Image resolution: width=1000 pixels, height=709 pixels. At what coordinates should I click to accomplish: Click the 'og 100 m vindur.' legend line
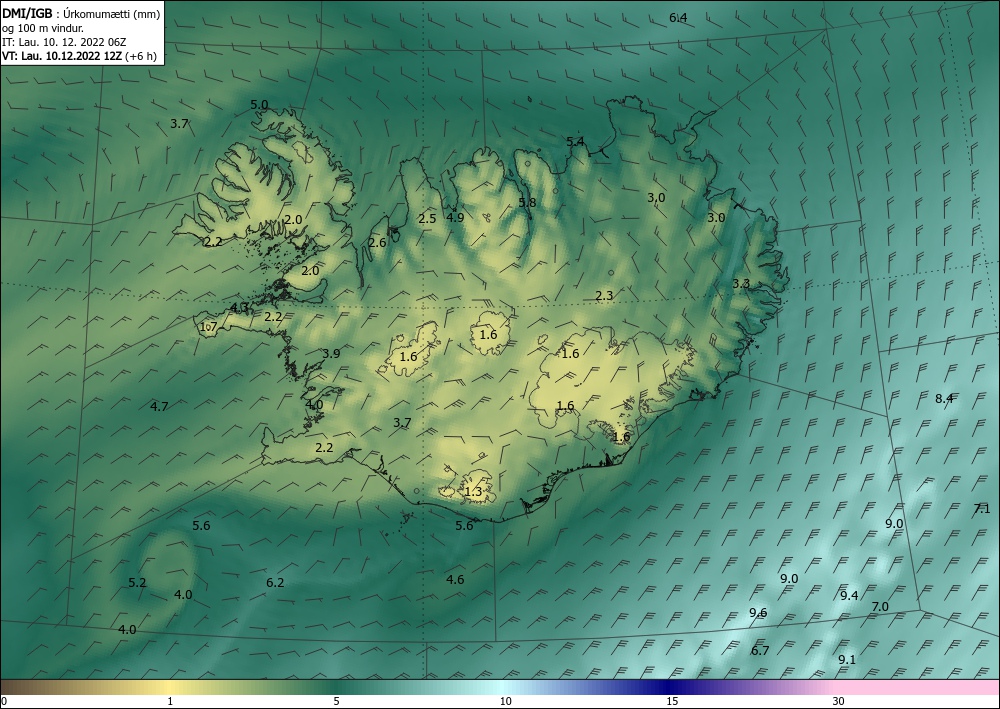[43, 27]
